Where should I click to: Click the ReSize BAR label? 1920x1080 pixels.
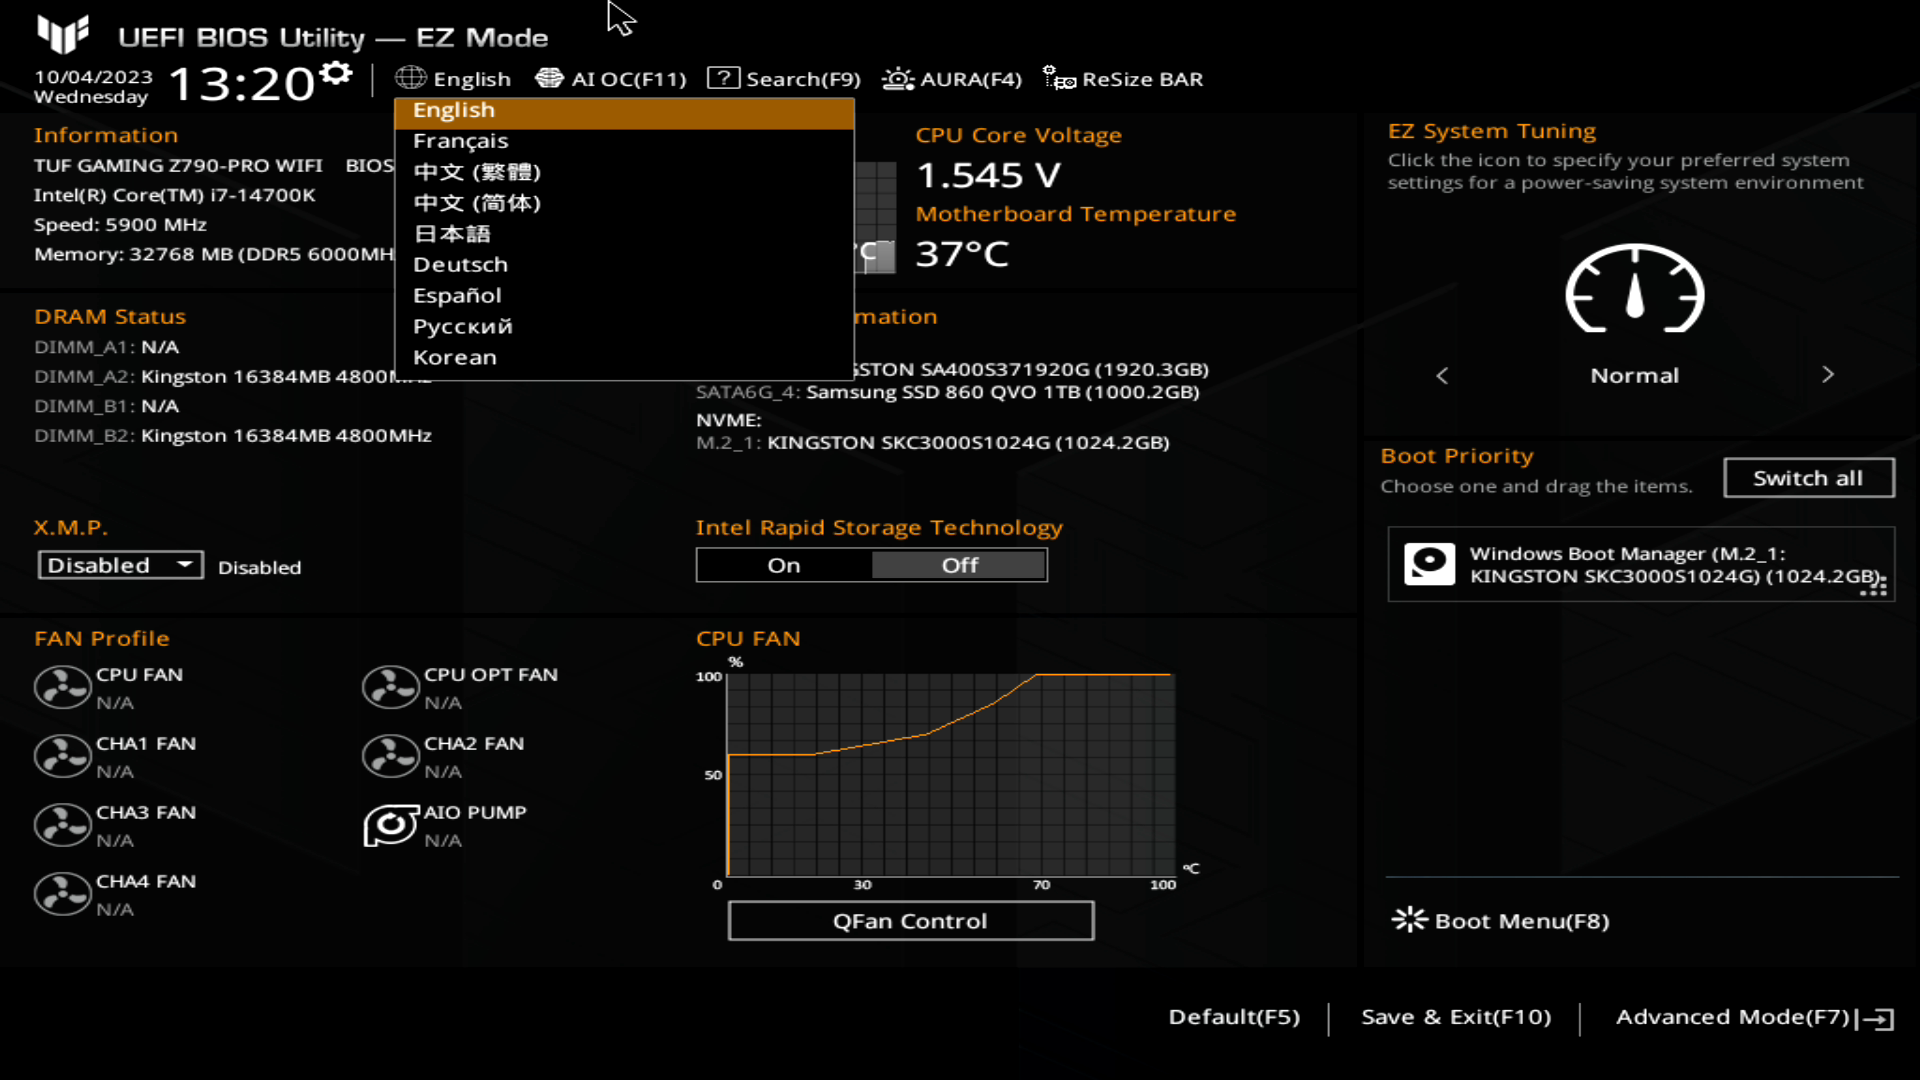tap(1142, 79)
